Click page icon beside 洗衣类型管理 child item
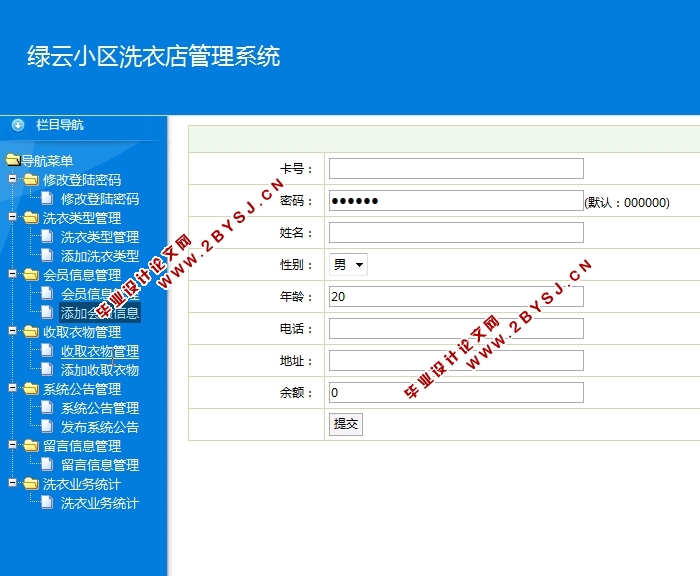Viewport: 700px width, 576px height. (x=47, y=236)
